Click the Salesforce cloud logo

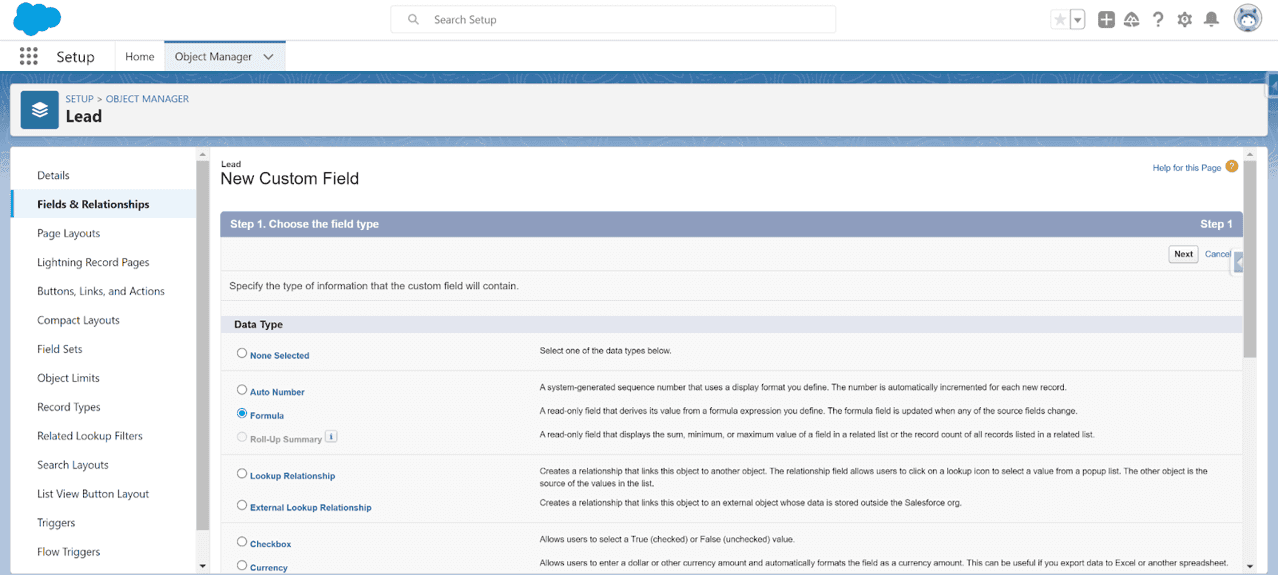37,19
